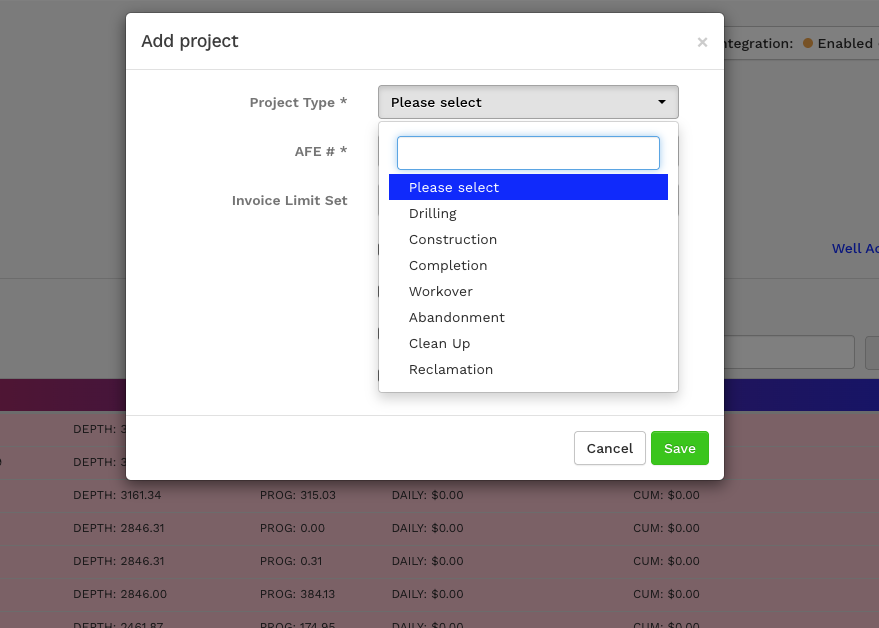The image size is (879, 628).
Task: Choose Reclamation at the bottom of the list
Action: (451, 369)
